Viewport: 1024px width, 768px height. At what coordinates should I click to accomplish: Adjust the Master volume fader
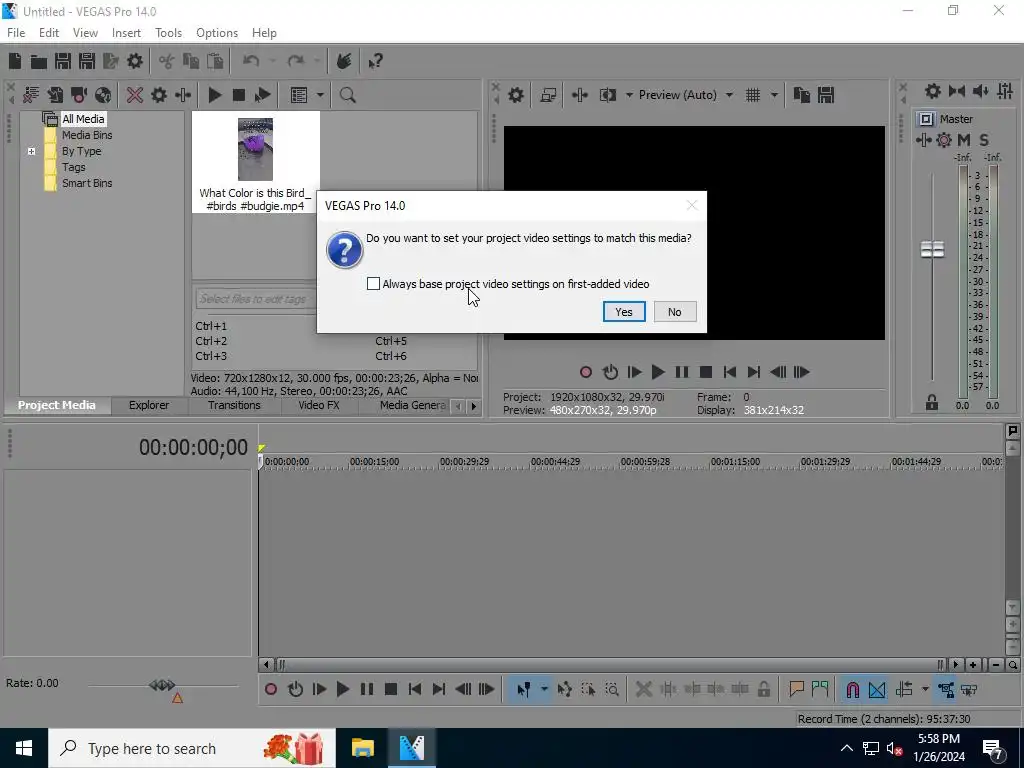(x=932, y=249)
